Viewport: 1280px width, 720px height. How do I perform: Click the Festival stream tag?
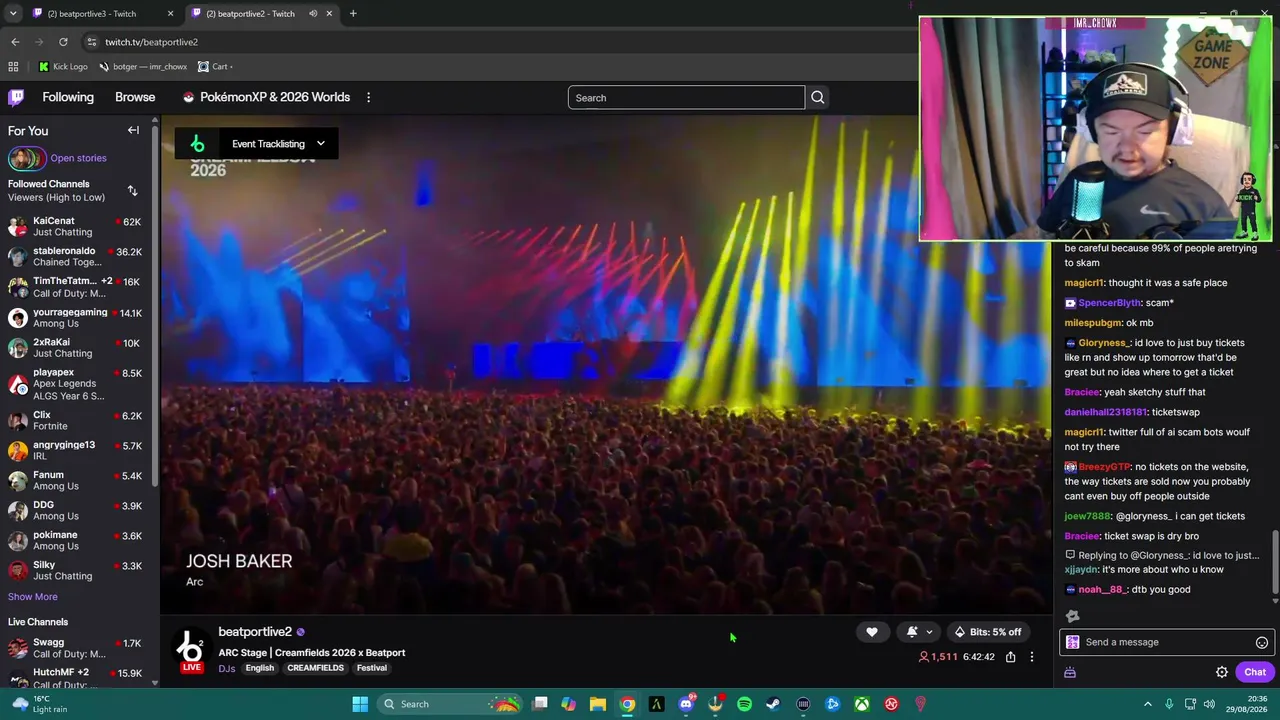(x=371, y=668)
